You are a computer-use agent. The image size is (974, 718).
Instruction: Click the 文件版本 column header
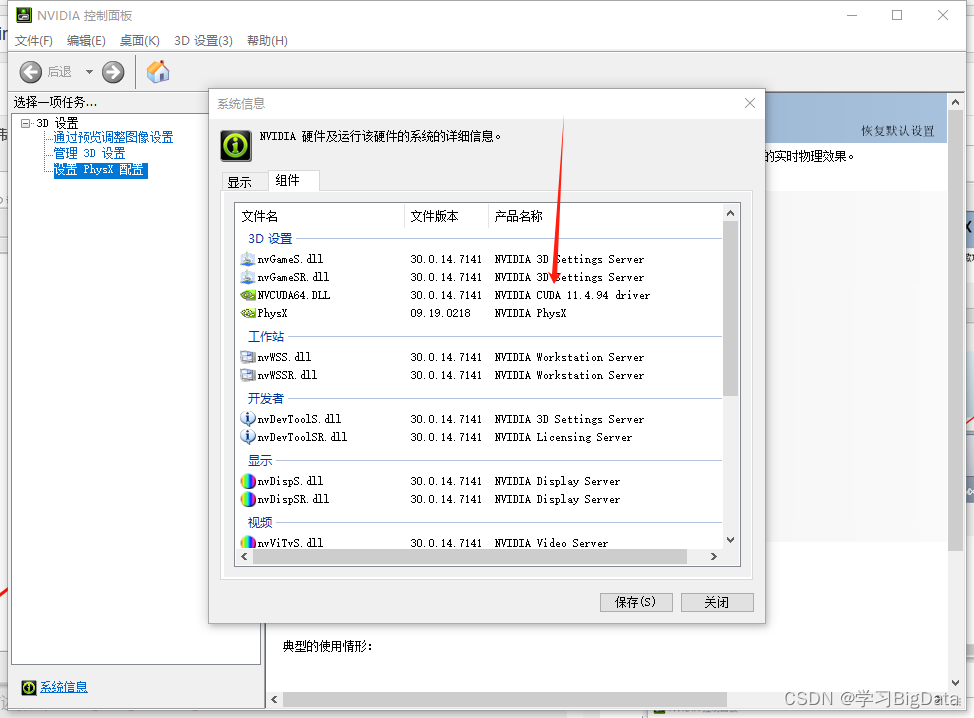coord(447,216)
